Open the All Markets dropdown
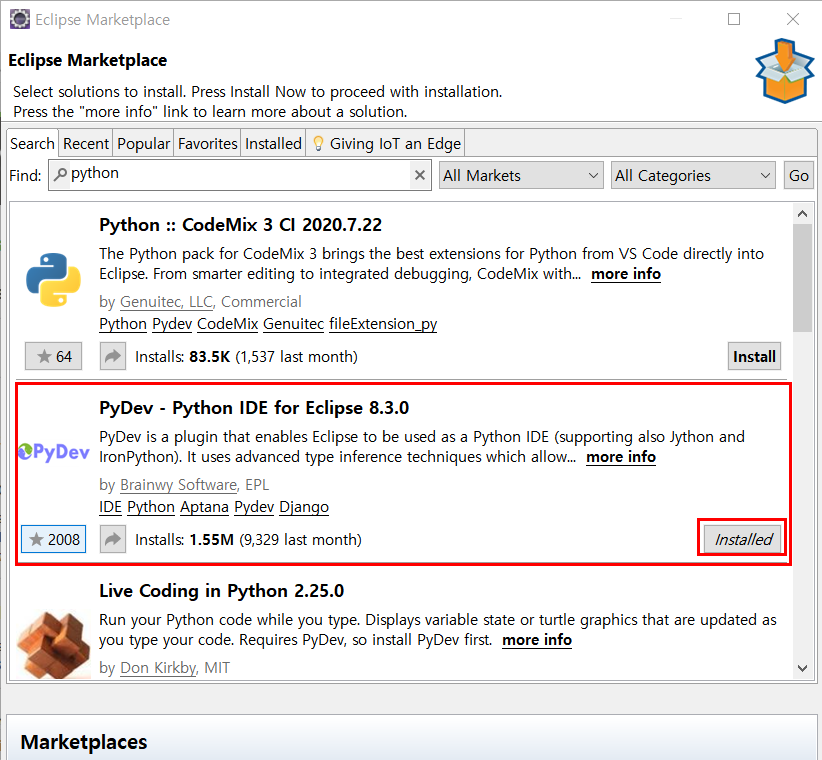Viewport: 822px width, 760px height. pos(521,176)
